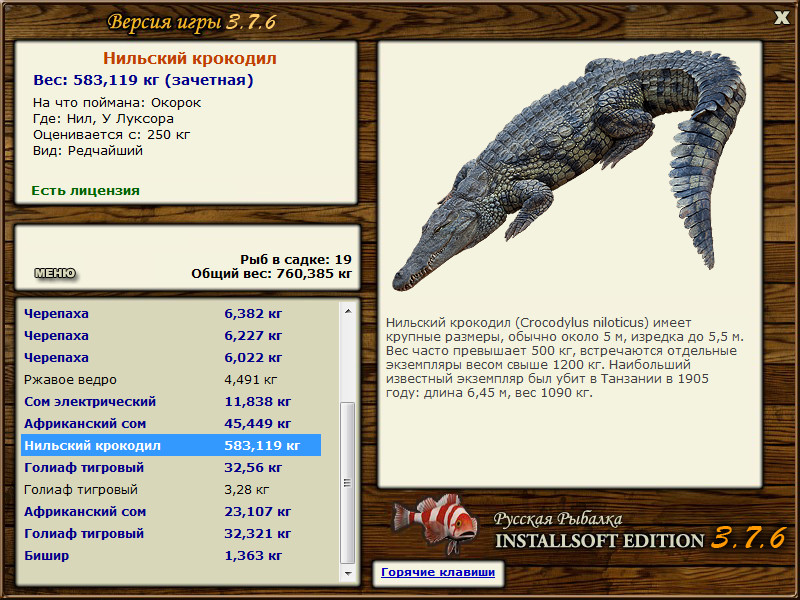
Task: Select the Черепаха row weighing 6,022 кг
Action: 171,357
